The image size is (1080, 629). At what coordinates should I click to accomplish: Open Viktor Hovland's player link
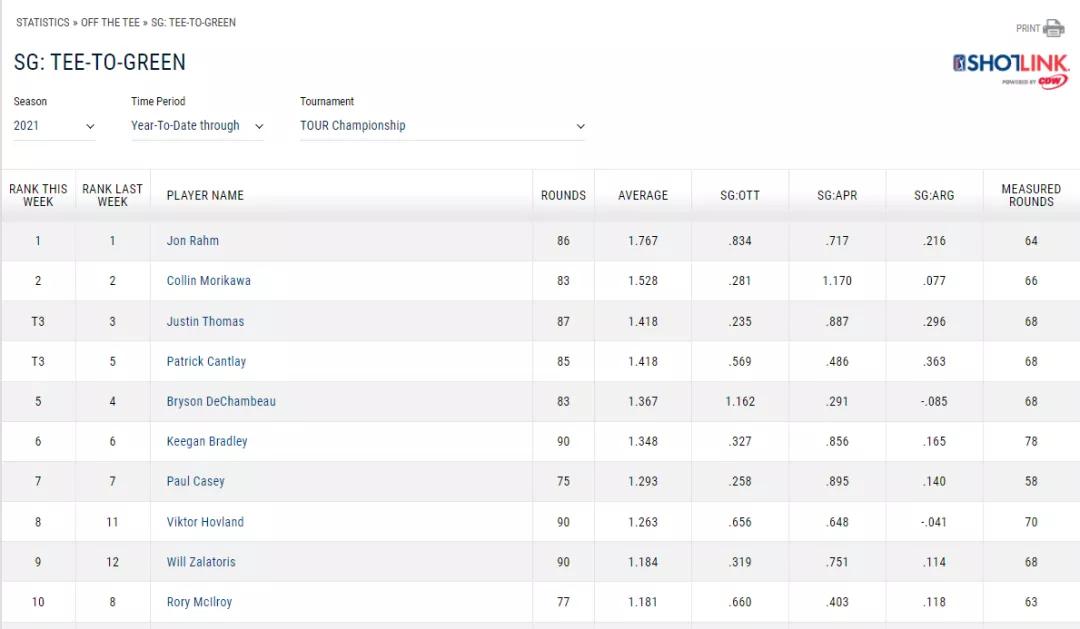(205, 522)
